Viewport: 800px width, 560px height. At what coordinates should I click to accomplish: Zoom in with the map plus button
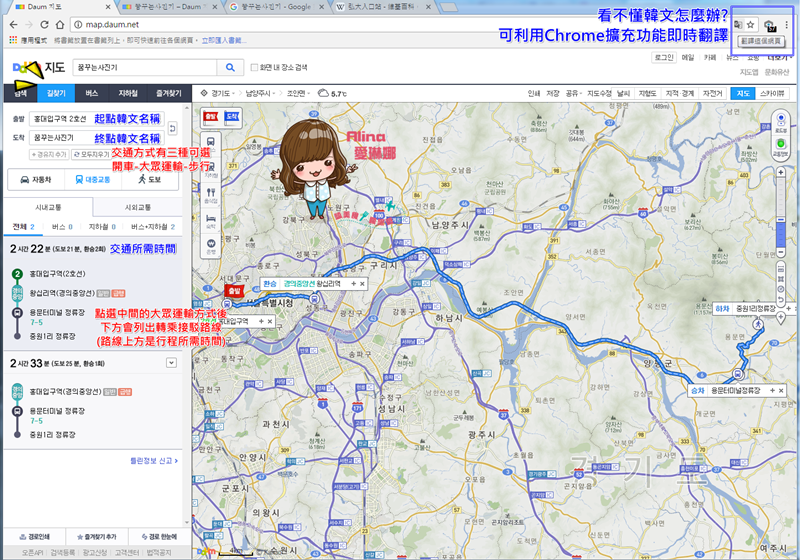[x=781, y=173]
